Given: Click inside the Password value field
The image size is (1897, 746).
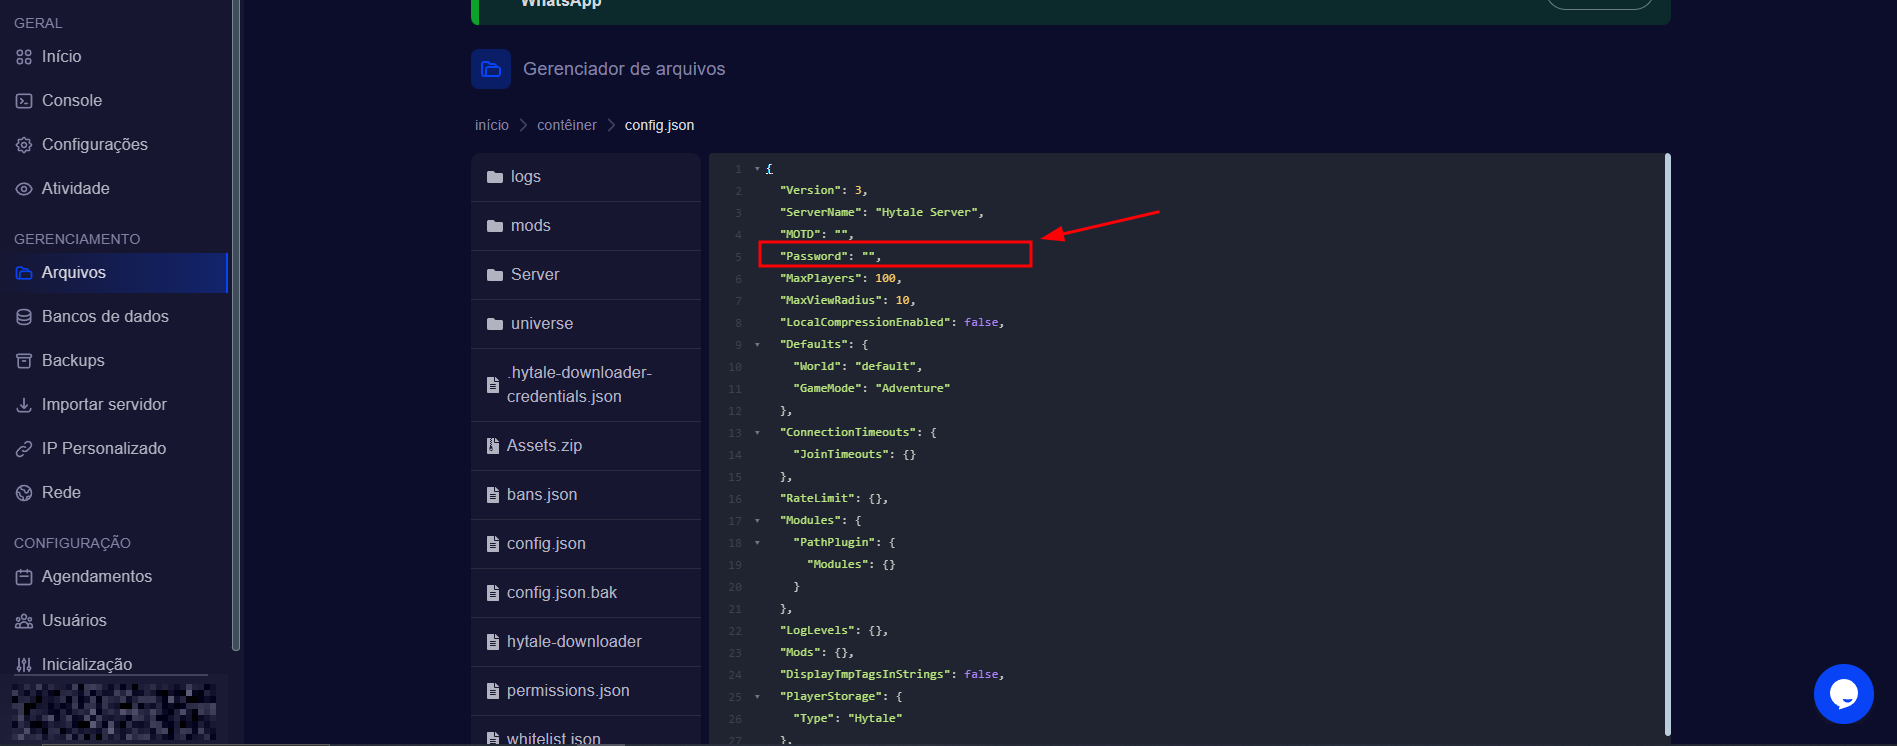Looking at the screenshot, I should 868,256.
